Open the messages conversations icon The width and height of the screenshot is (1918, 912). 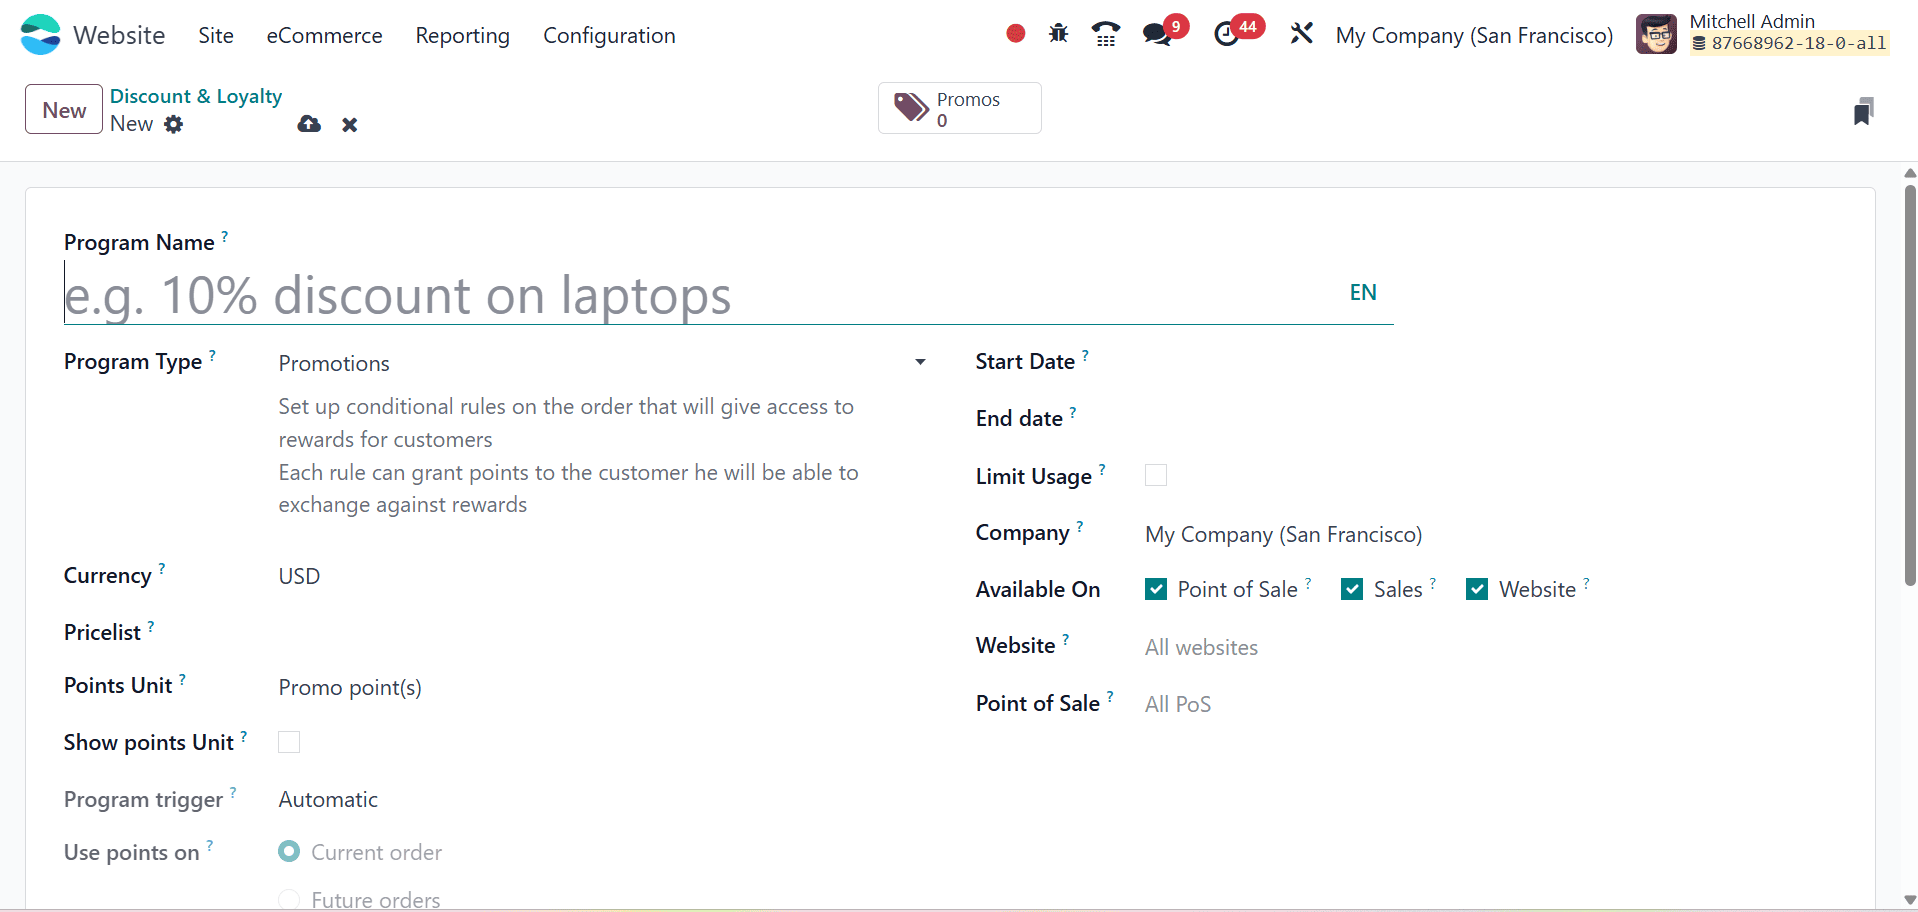tap(1157, 33)
